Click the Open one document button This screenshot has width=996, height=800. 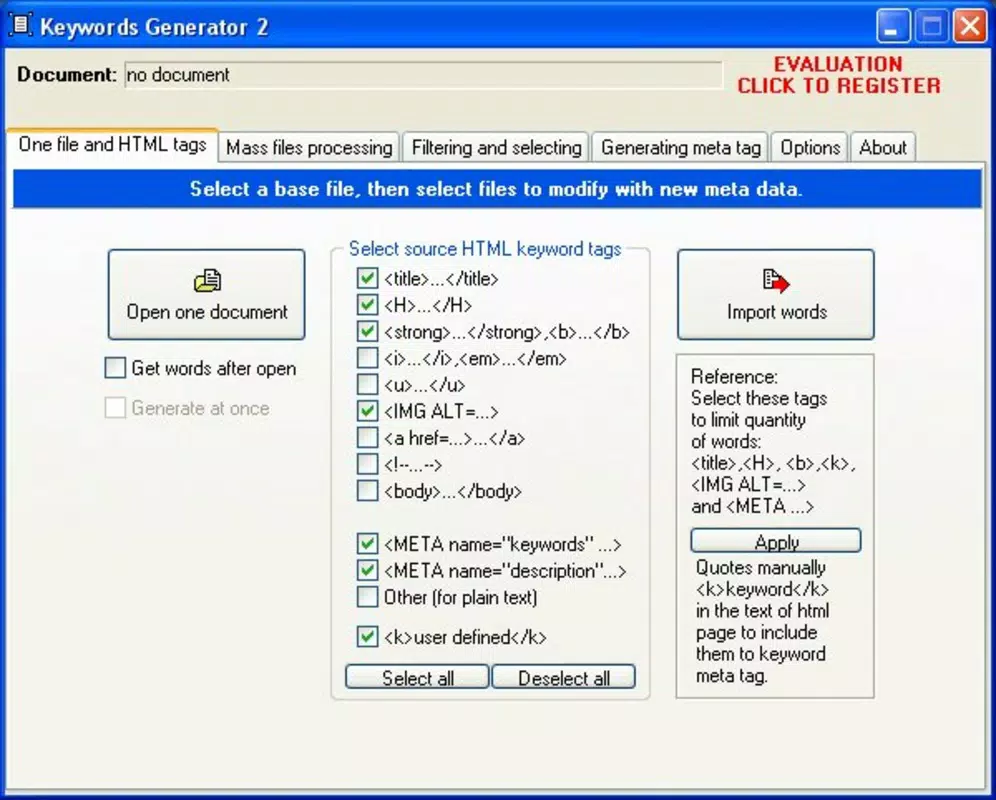(206, 294)
